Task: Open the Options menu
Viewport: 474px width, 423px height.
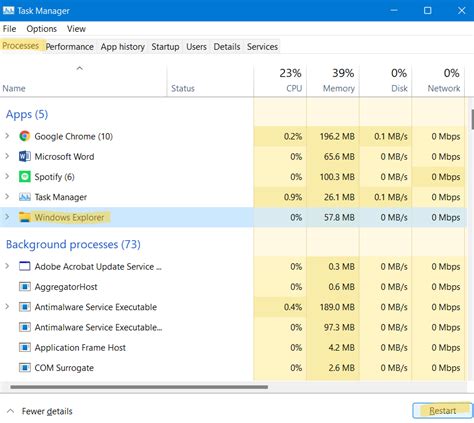Action: coord(42,29)
